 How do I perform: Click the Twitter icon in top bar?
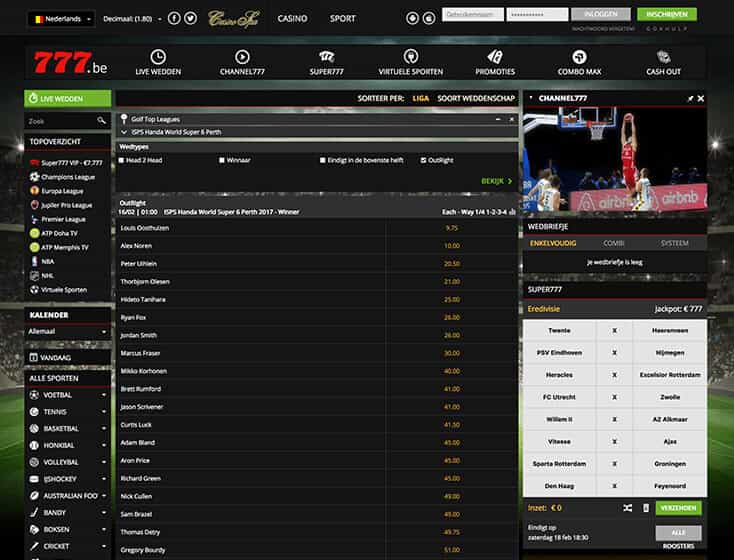pos(190,18)
